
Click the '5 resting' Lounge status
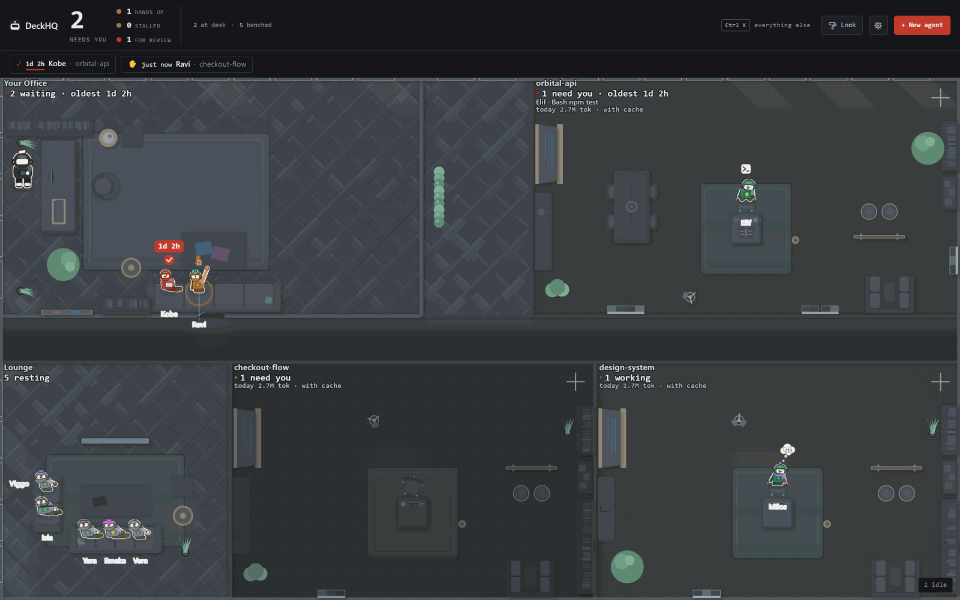click(27, 378)
